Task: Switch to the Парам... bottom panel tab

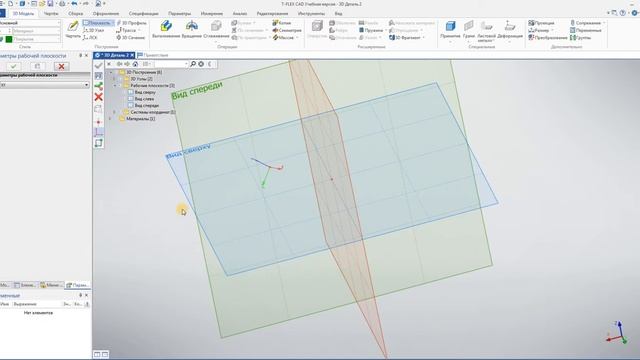Action: click(x=78, y=285)
